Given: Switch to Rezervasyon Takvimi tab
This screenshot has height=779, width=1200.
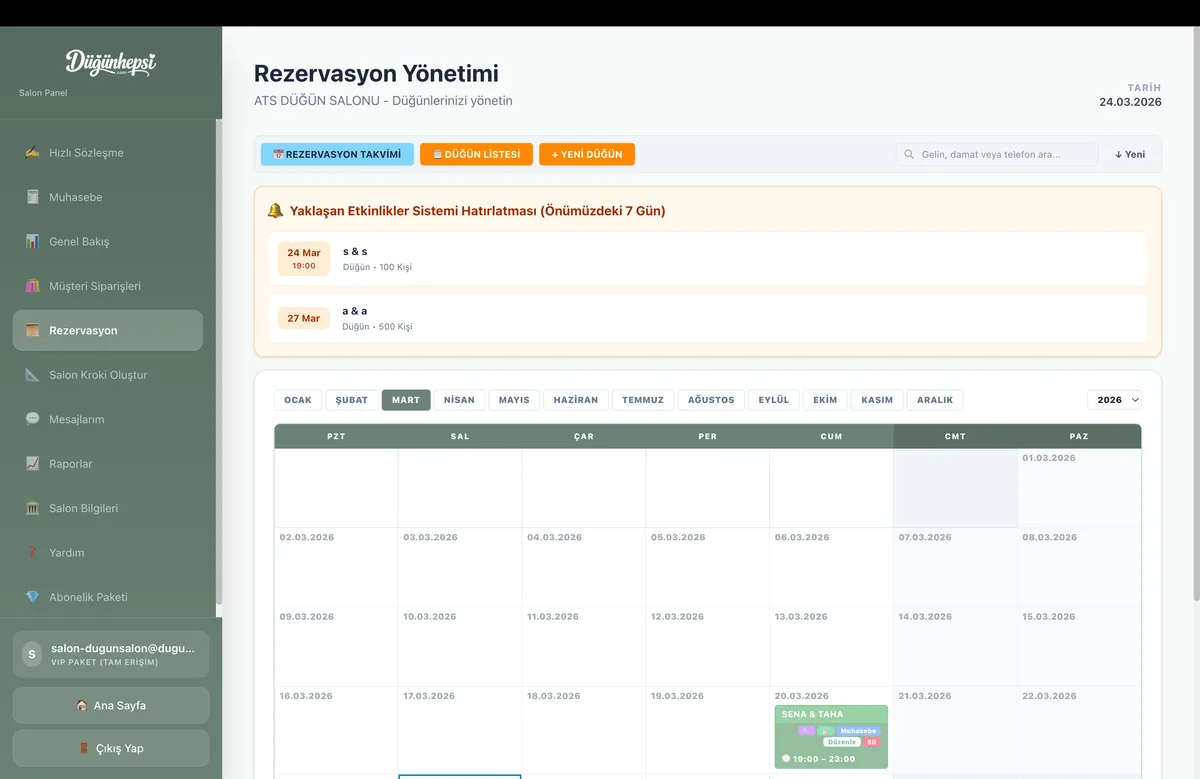Looking at the screenshot, I should pyautogui.click(x=337, y=155).
